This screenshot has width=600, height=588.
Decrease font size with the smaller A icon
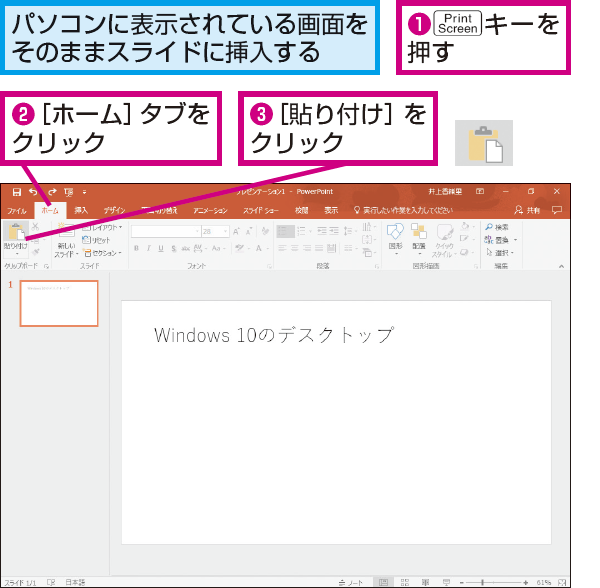click(x=249, y=231)
